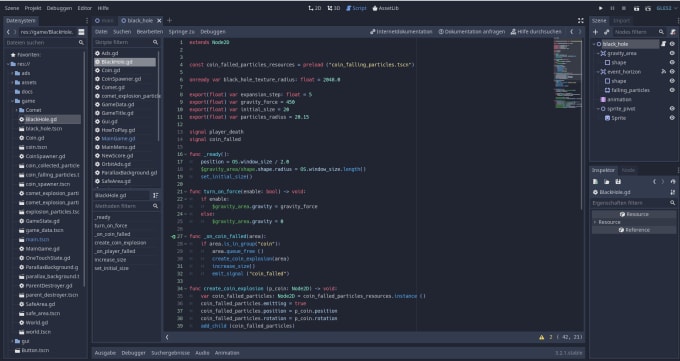680x361 pixels.
Task: Expand the Comet folder
Action: 16,110
